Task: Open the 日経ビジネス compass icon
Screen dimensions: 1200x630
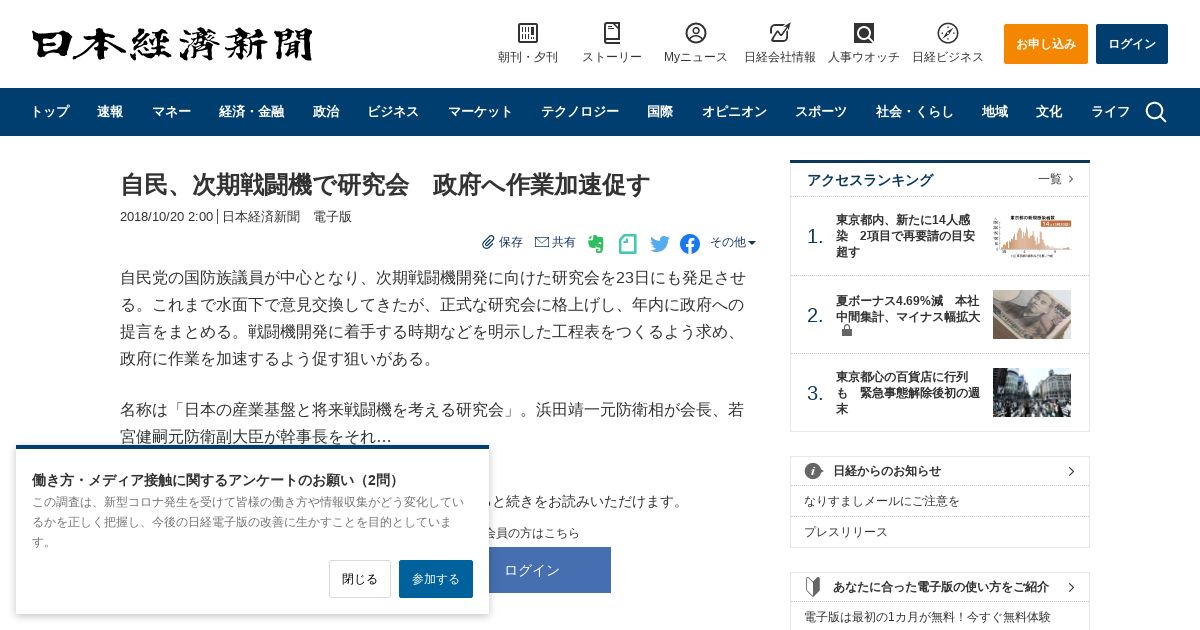Action: coord(948,33)
